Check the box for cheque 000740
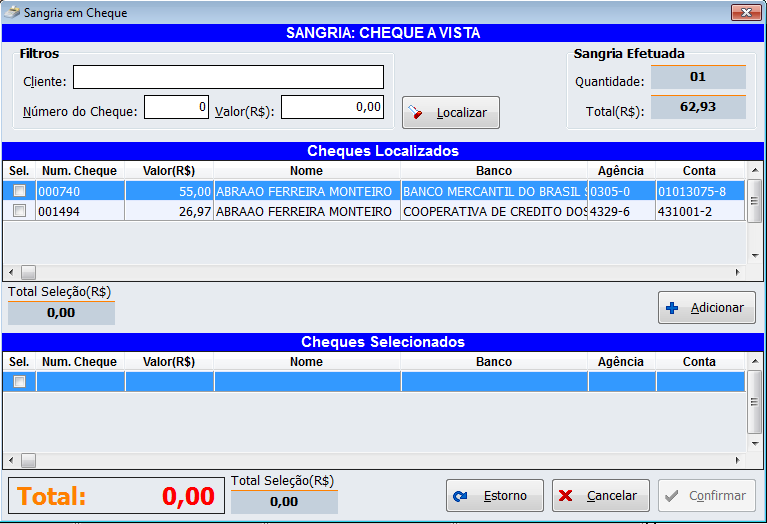 click(19, 191)
